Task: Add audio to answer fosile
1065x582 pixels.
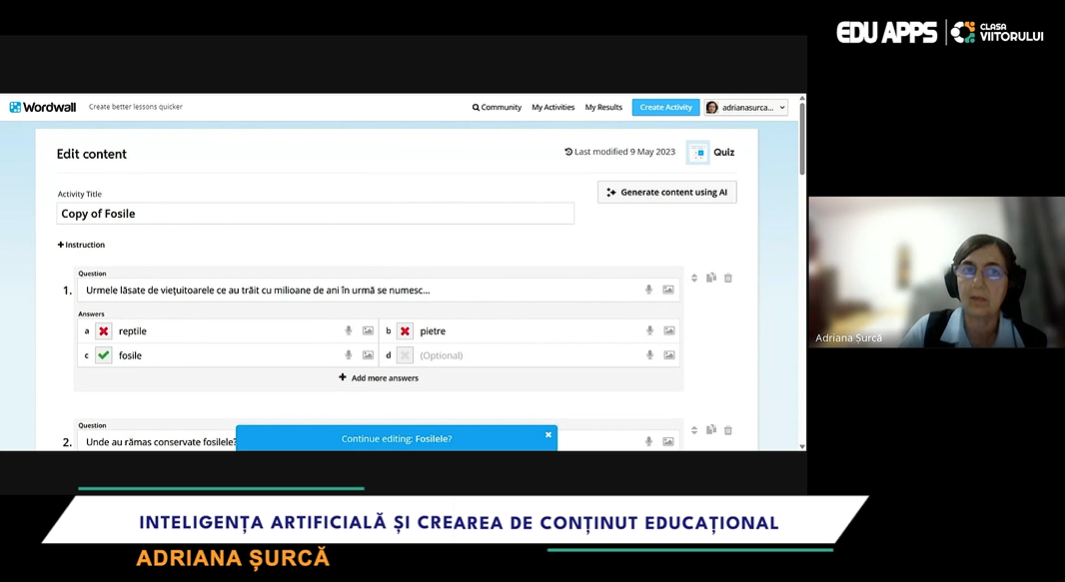Action: (348, 355)
